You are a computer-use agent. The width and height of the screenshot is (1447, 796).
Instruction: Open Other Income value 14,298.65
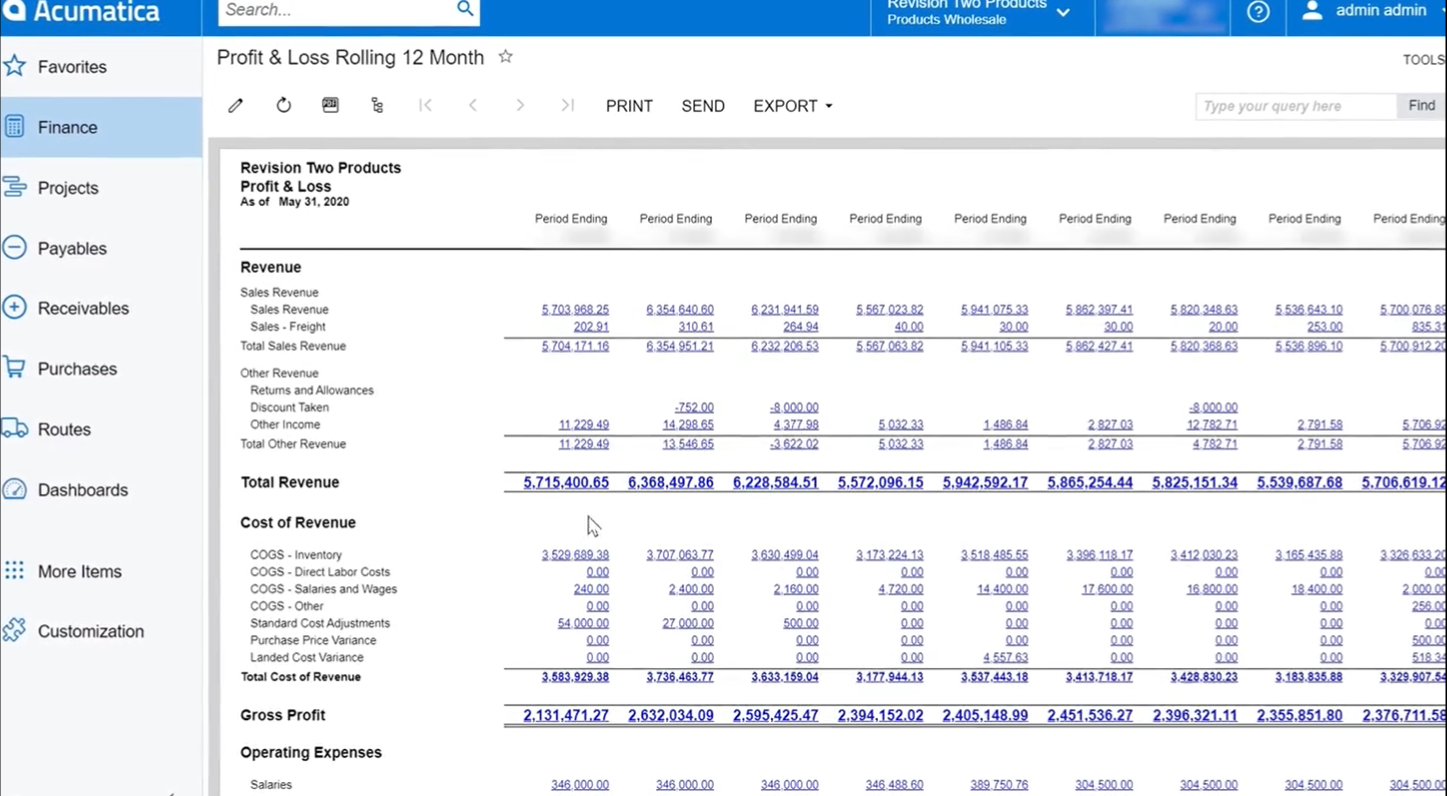click(688, 425)
